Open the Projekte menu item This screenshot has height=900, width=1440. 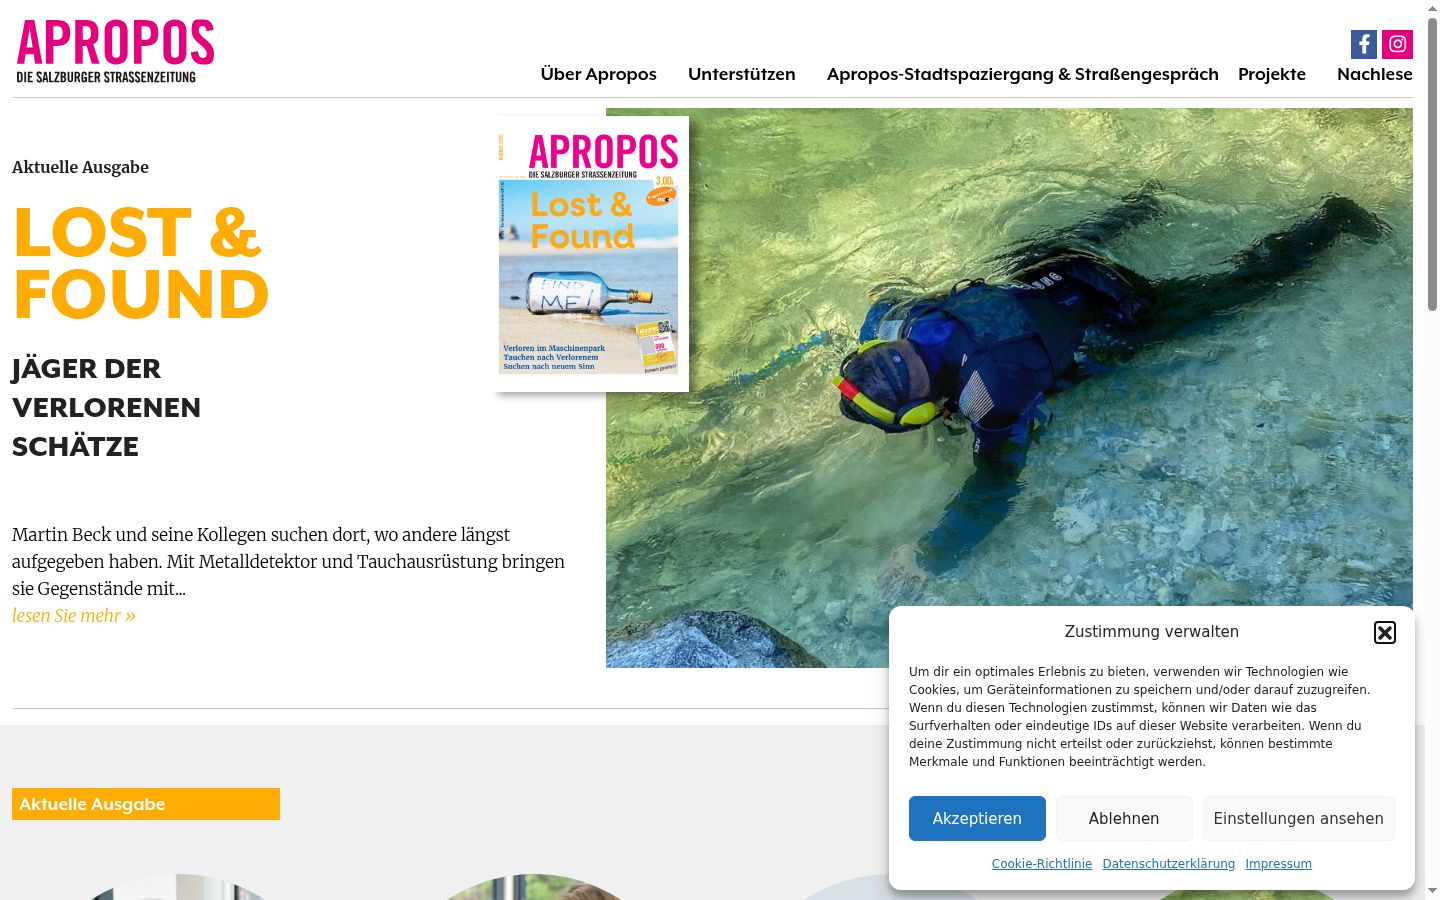1272,74
